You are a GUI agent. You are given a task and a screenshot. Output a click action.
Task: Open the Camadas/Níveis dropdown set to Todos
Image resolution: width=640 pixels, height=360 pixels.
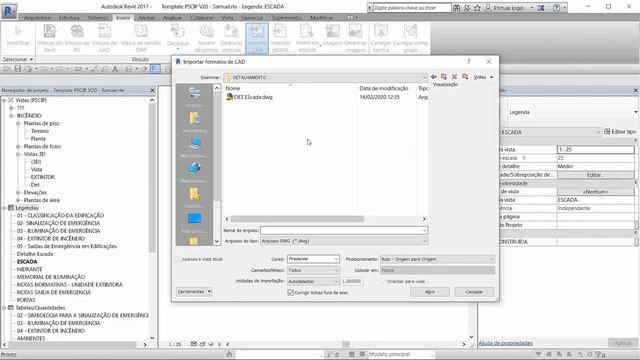coord(313,270)
